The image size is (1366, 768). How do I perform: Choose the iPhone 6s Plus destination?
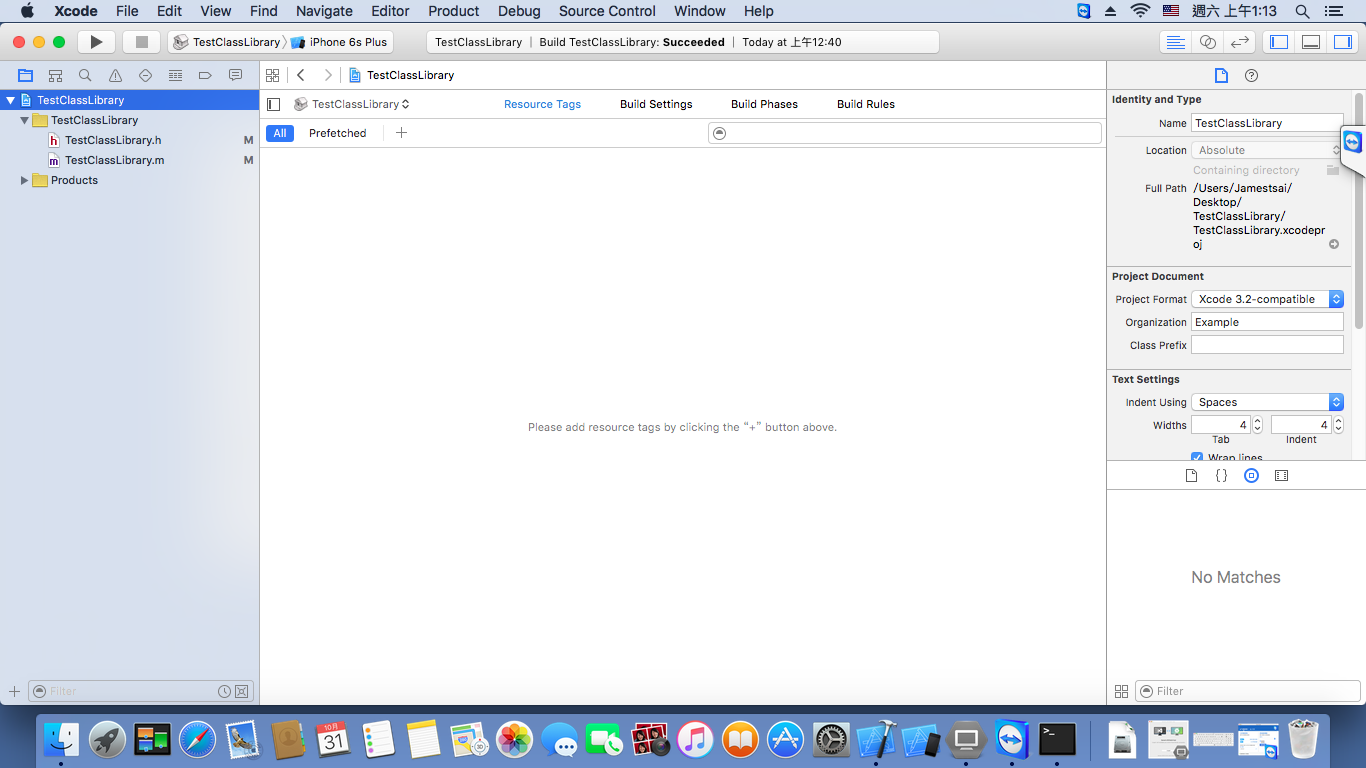(339, 42)
